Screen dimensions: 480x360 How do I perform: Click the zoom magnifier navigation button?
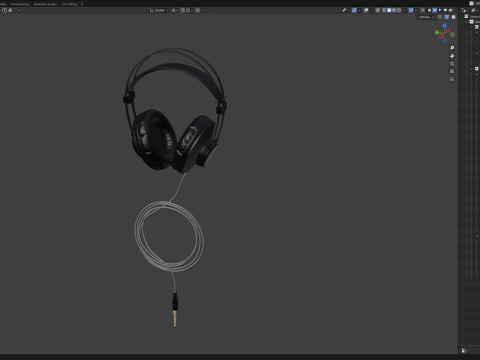point(452,48)
